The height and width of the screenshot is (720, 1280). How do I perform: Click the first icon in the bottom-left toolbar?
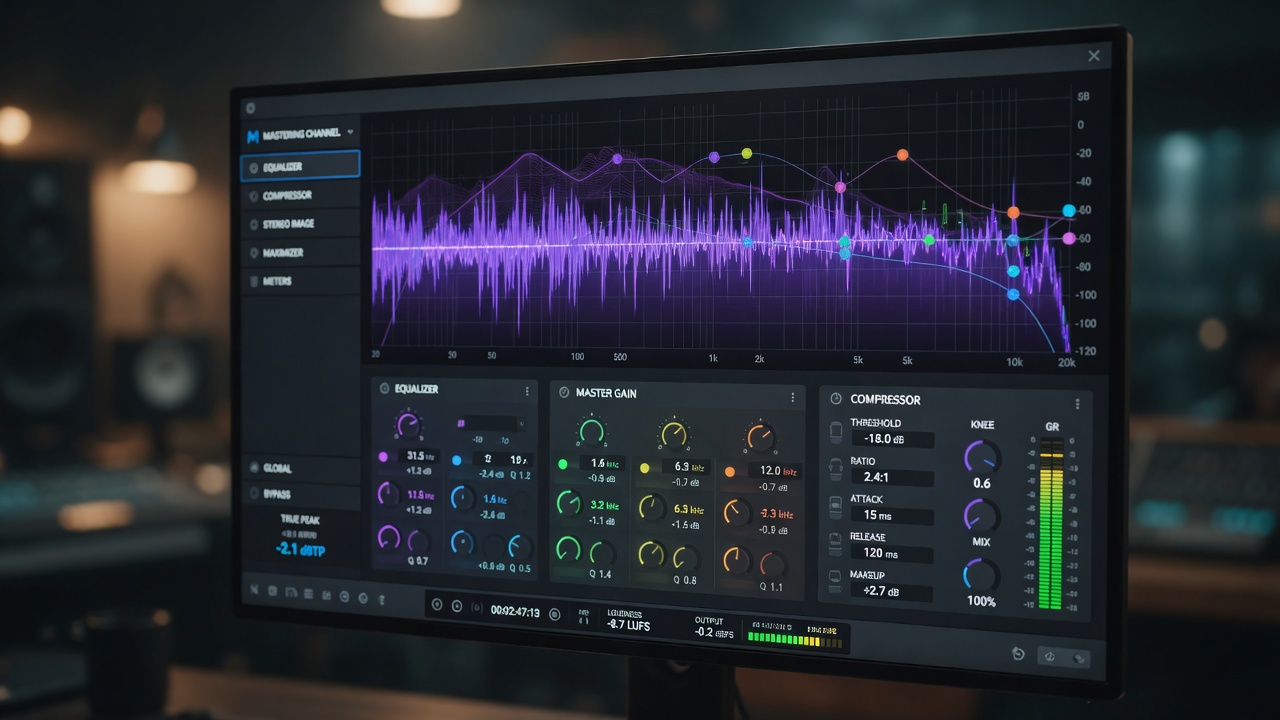pyautogui.click(x=255, y=590)
